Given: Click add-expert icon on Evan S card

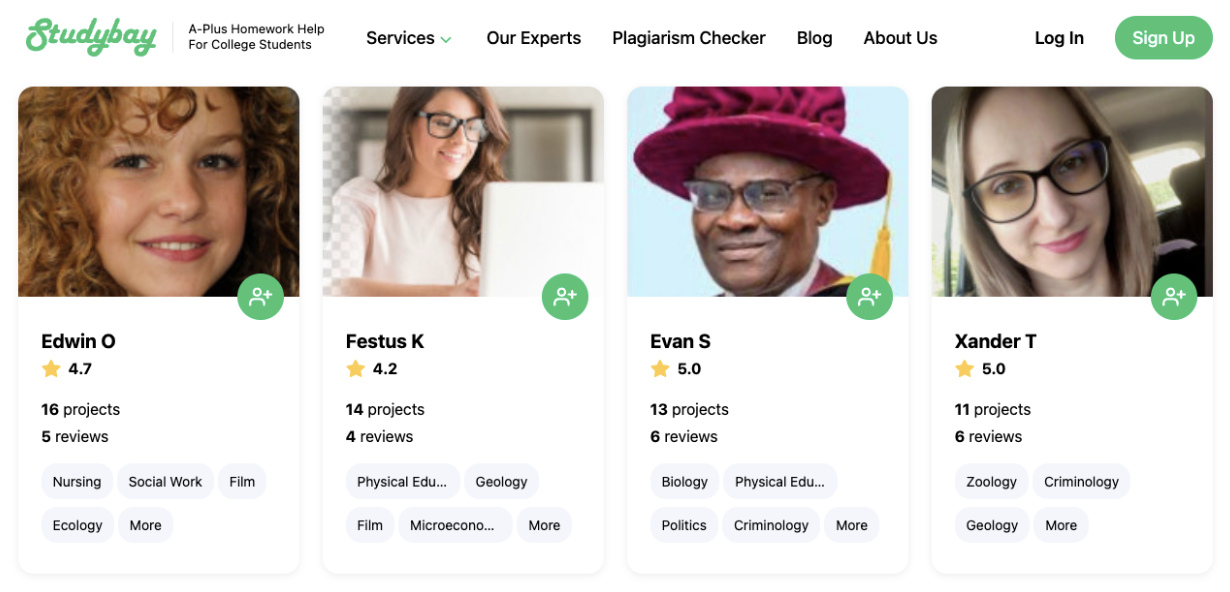Looking at the screenshot, I should click(869, 296).
